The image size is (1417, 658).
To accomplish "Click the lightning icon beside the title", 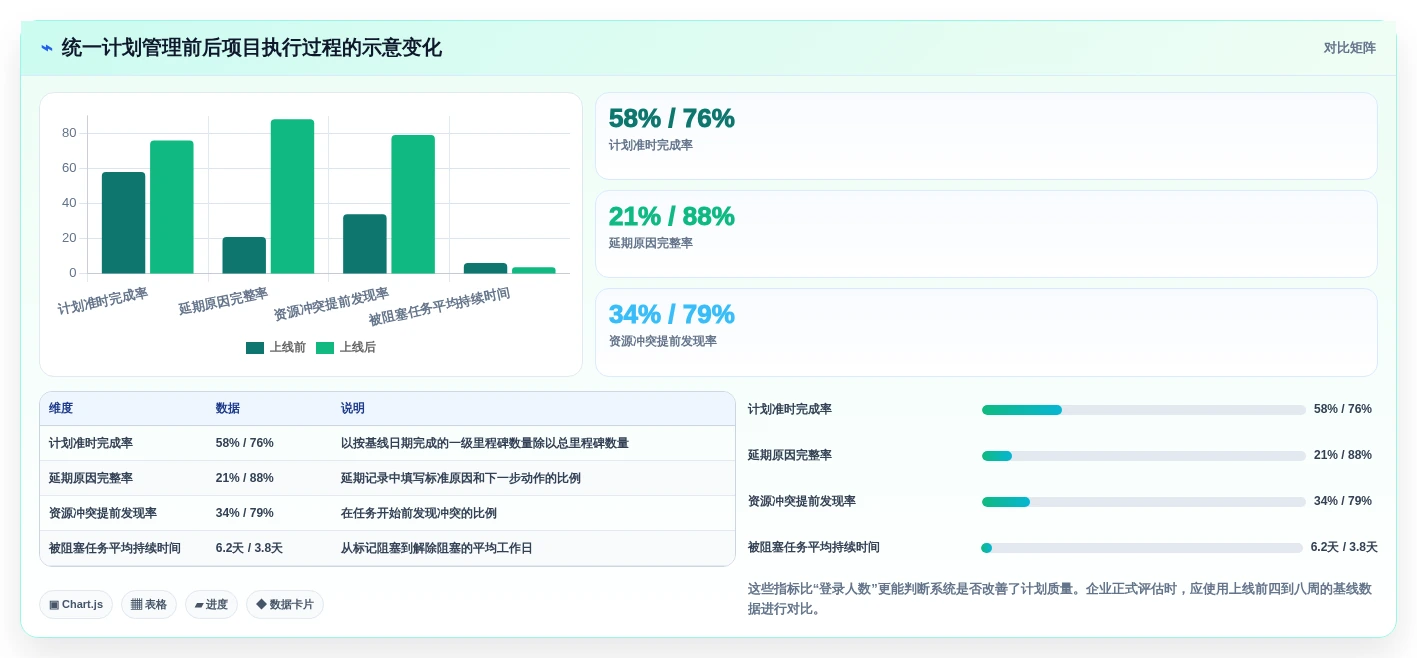I will tap(46, 48).
